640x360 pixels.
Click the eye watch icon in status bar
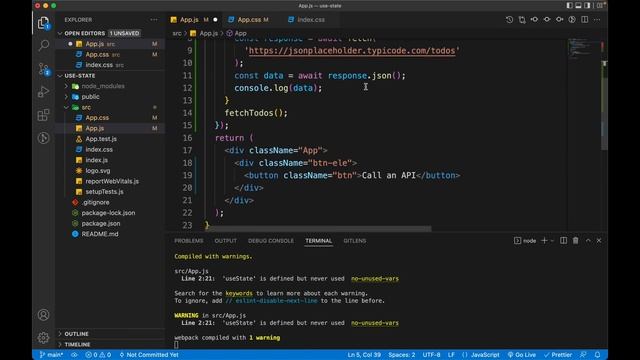(x=74, y=355)
